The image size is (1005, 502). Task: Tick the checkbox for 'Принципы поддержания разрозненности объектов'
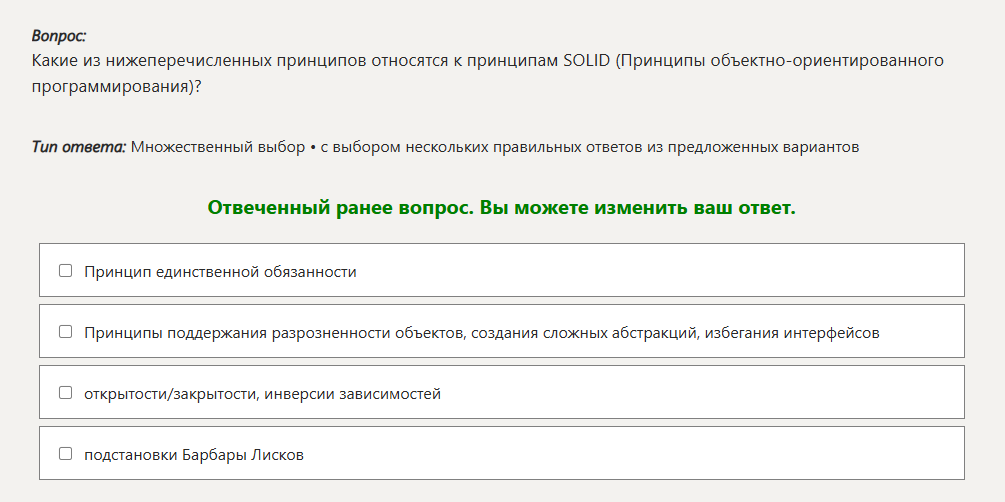coord(66,332)
